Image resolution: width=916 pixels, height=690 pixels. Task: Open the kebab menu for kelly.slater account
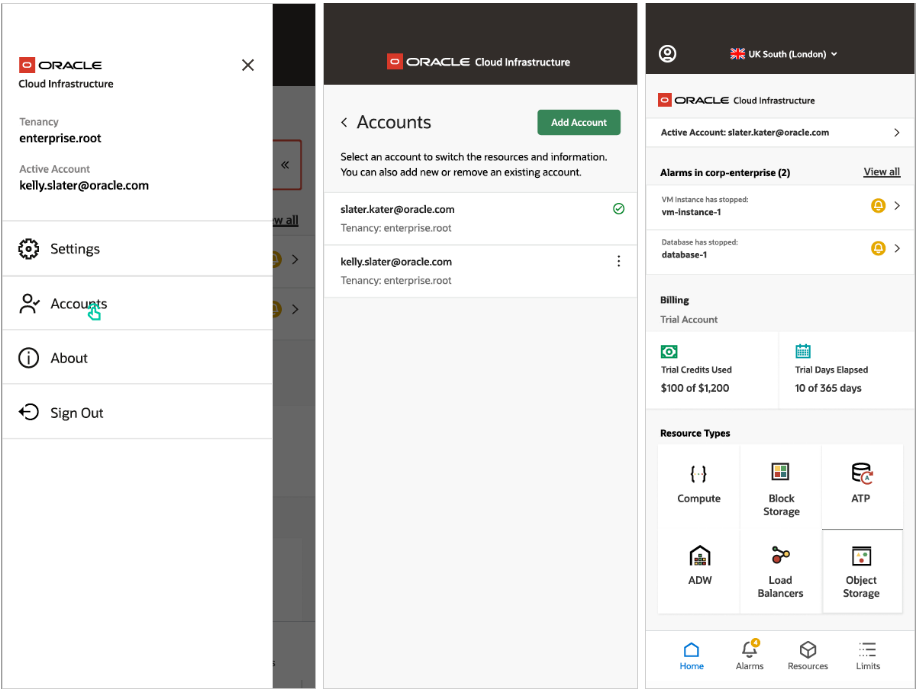click(x=619, y=261)
